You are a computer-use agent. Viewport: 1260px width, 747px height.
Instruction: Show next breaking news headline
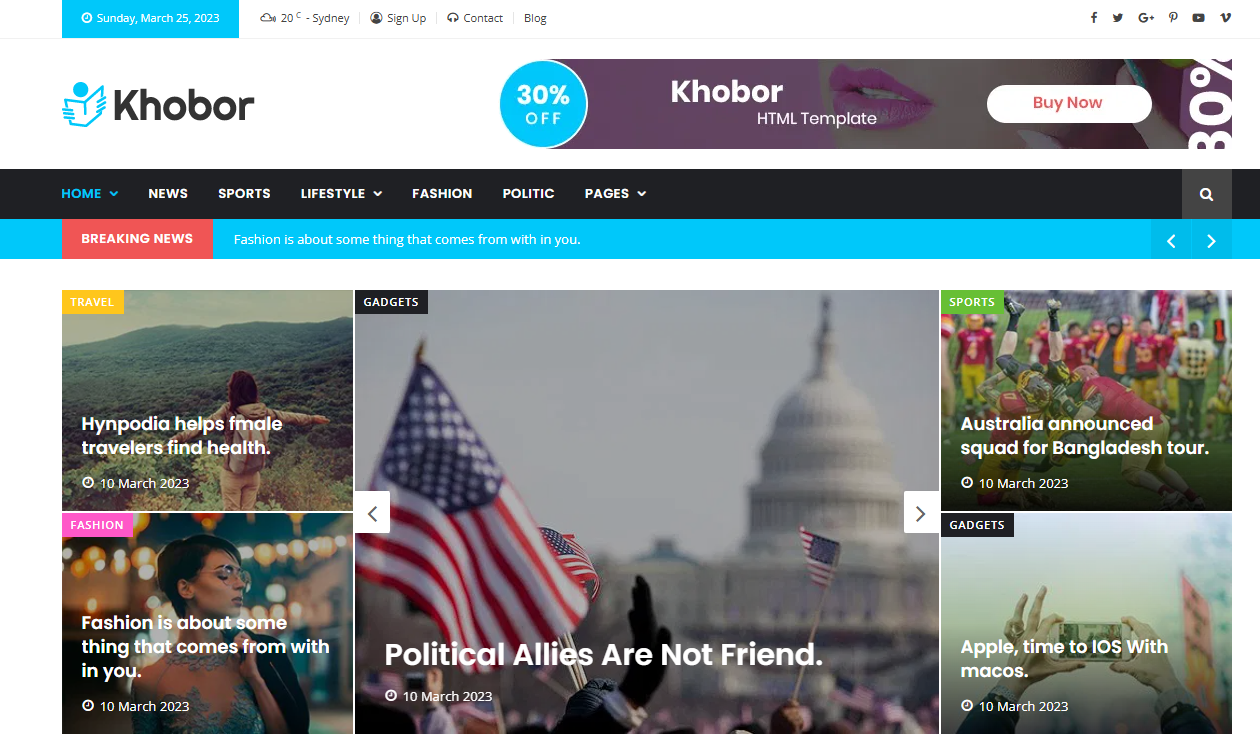1212,240
